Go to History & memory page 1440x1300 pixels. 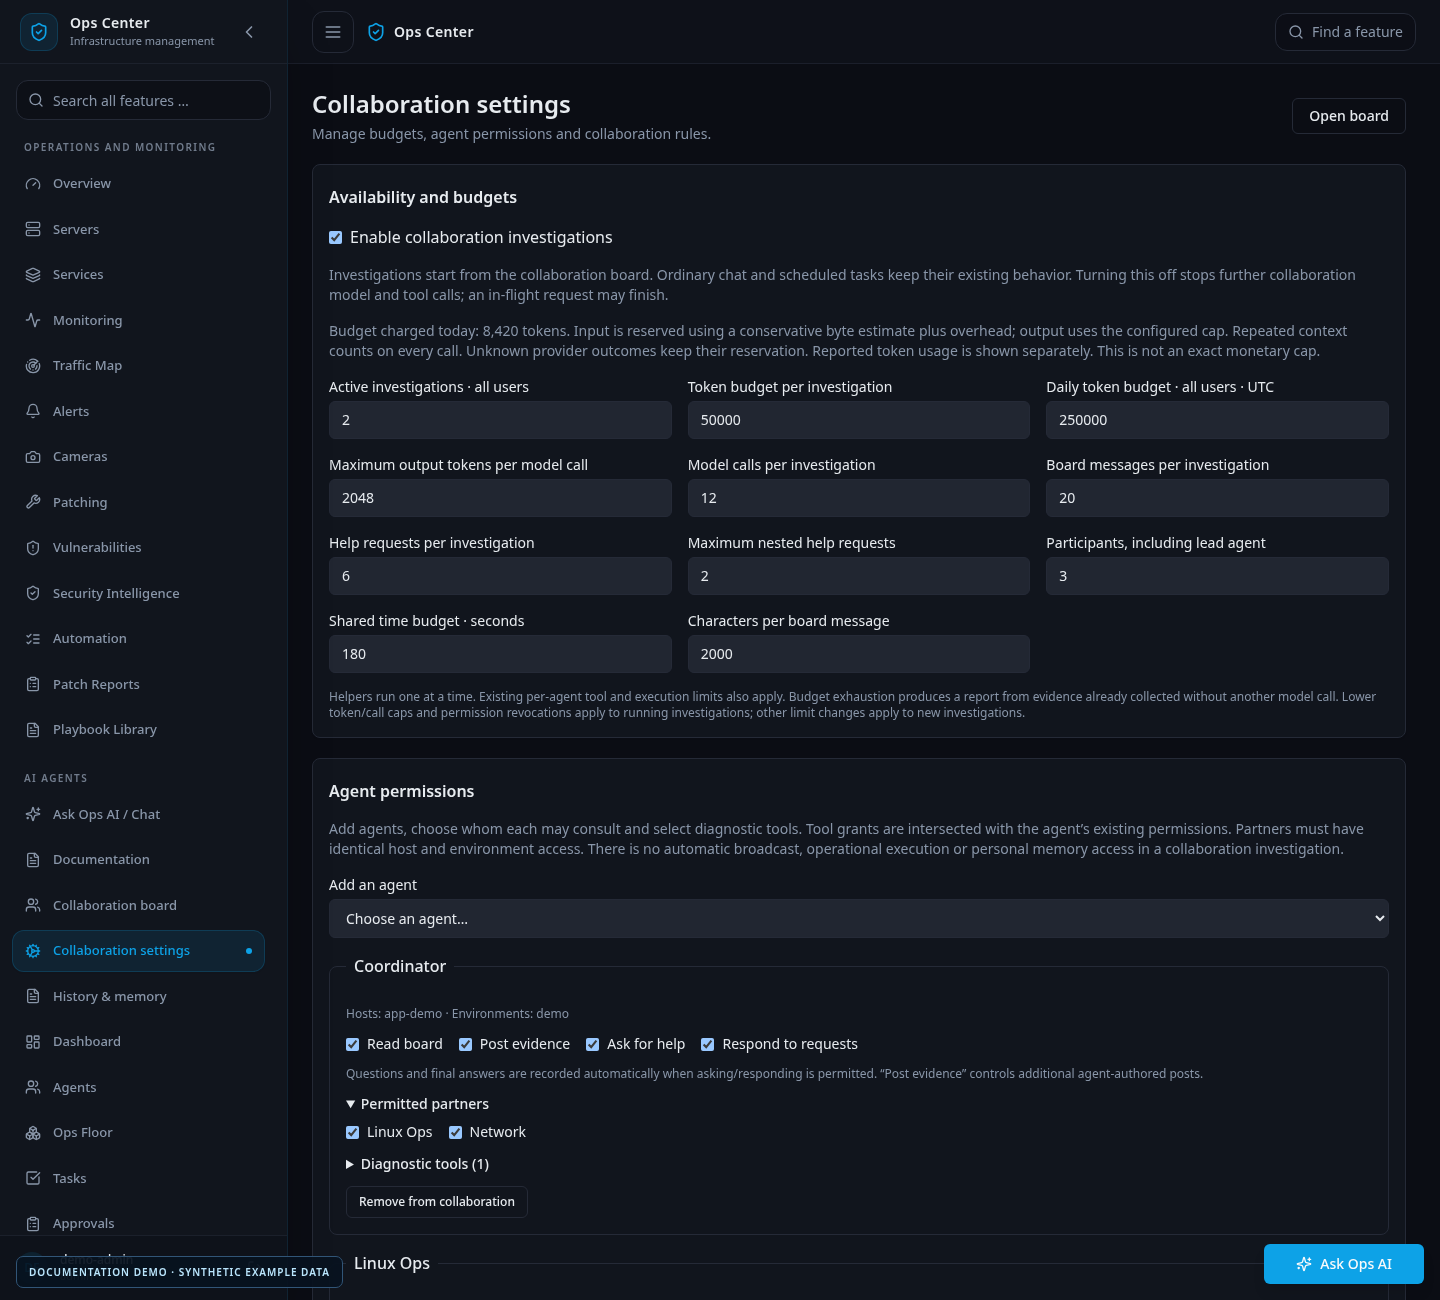click(x=138, y=997)
